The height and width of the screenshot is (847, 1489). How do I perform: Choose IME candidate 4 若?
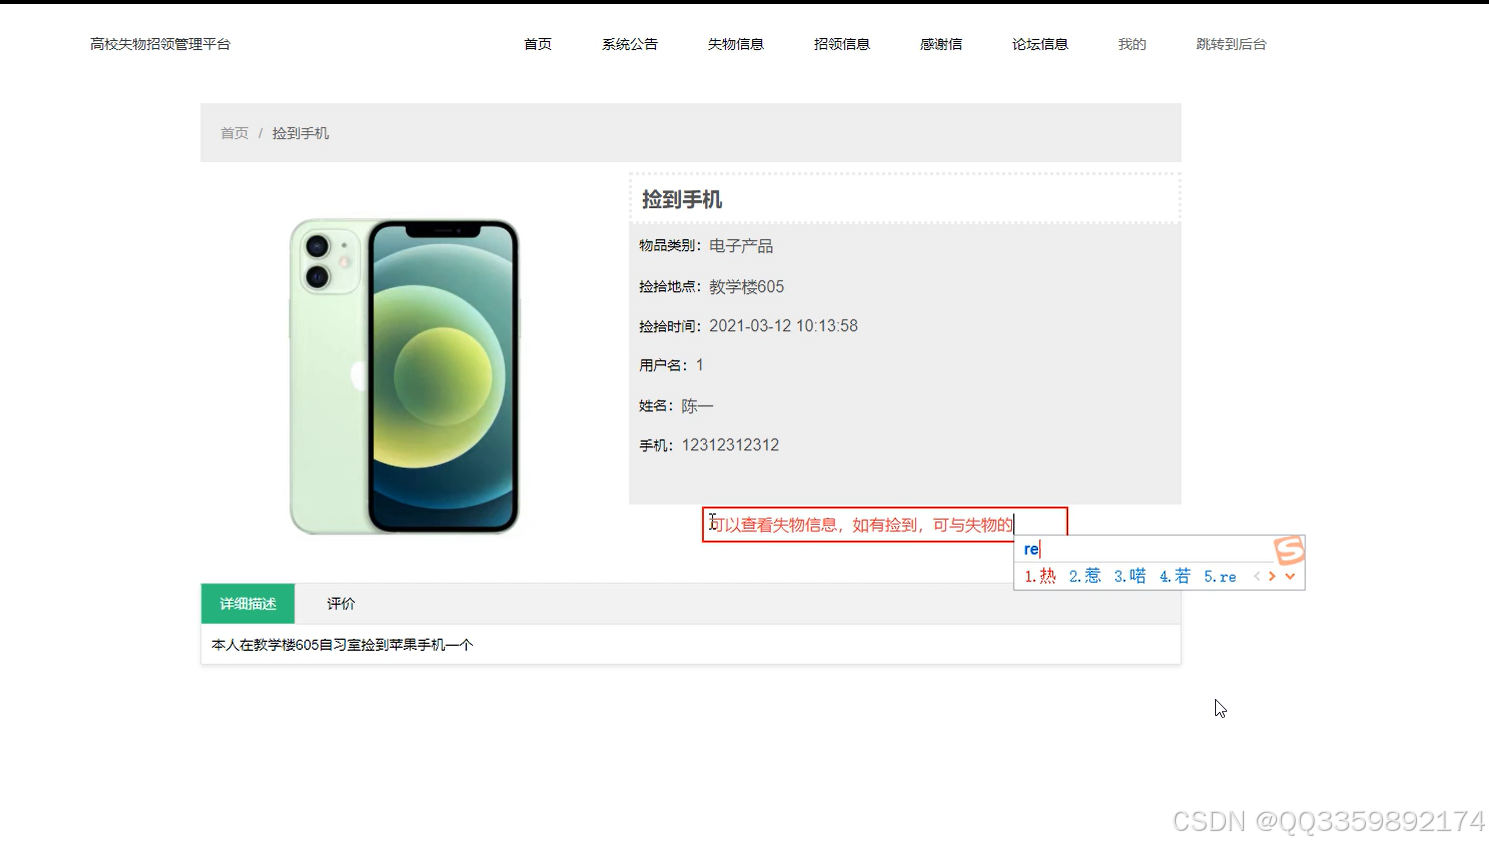click(1175, 576)
